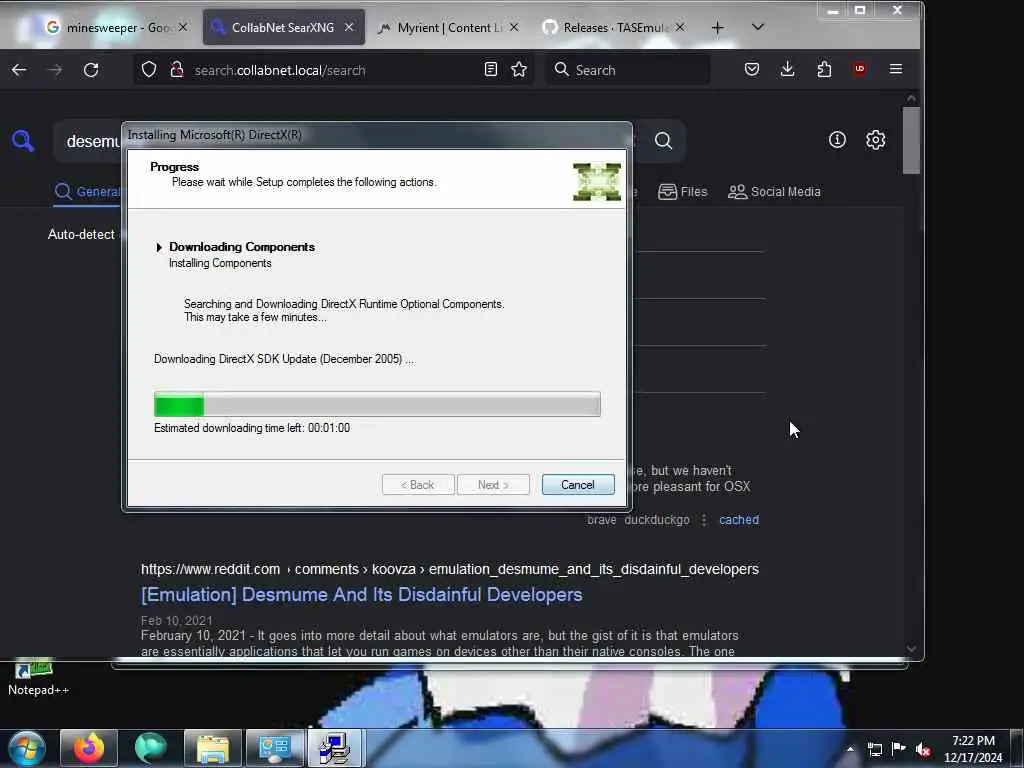Open the Firefox downloads panel
This screenshot has width=1024, height=768.
[x=788, y=69]
